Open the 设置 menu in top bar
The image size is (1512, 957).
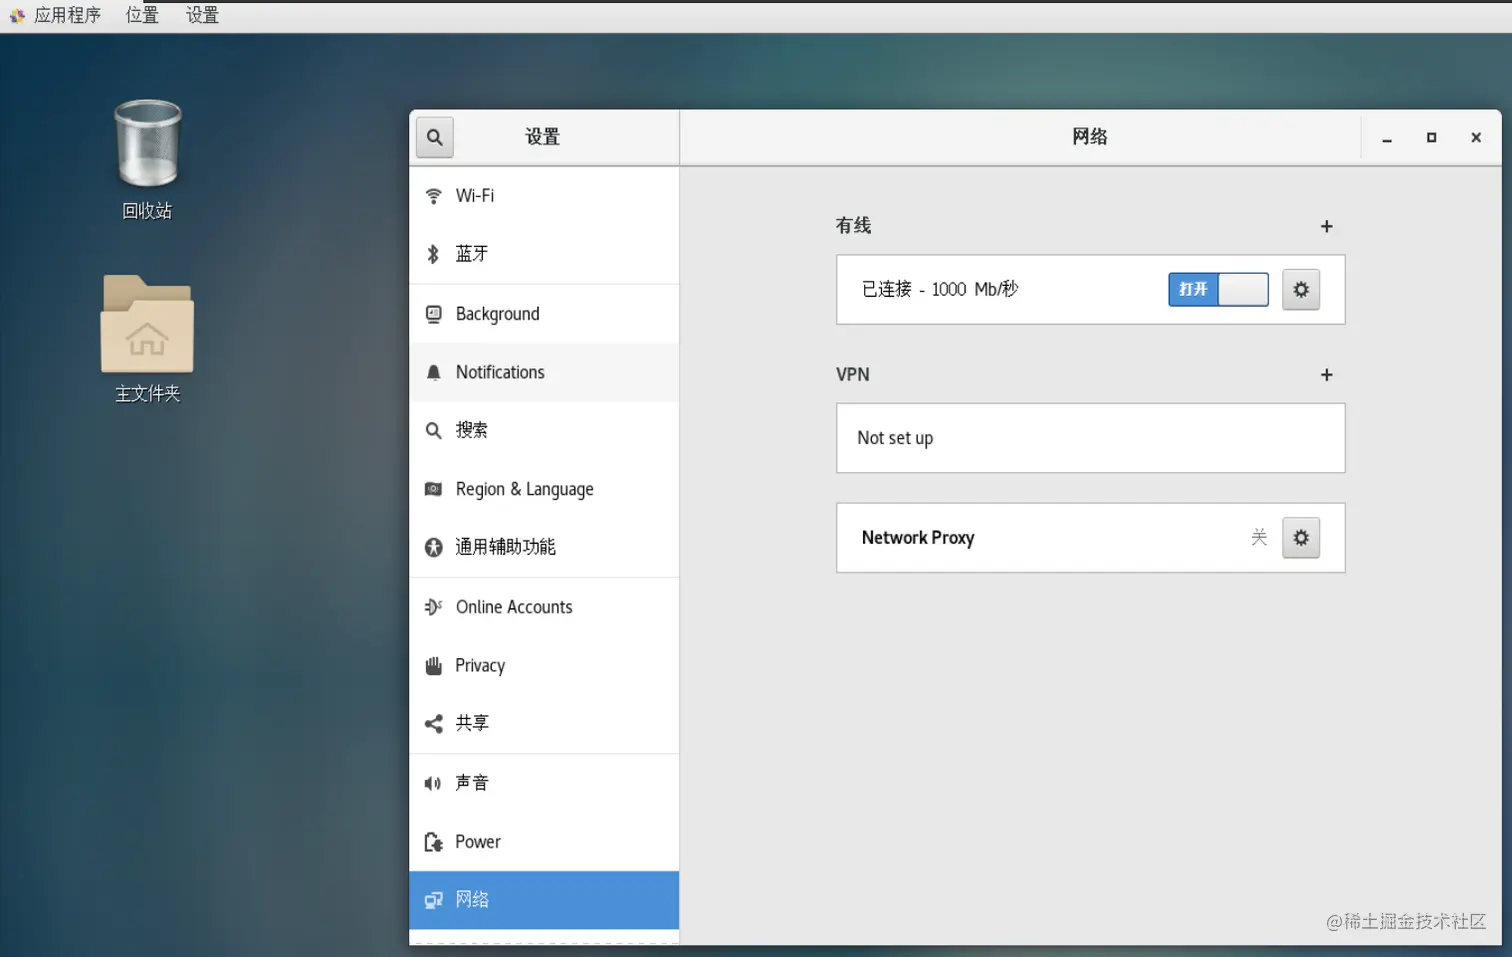point(202,15)
